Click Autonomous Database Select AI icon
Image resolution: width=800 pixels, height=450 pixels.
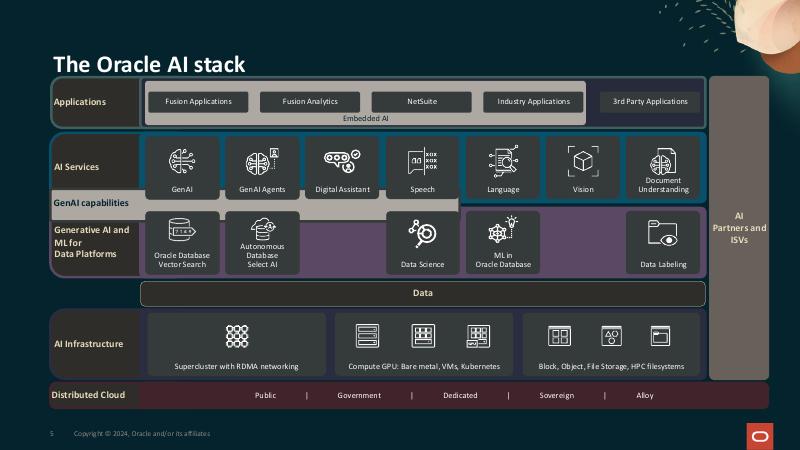pos(262,229)
